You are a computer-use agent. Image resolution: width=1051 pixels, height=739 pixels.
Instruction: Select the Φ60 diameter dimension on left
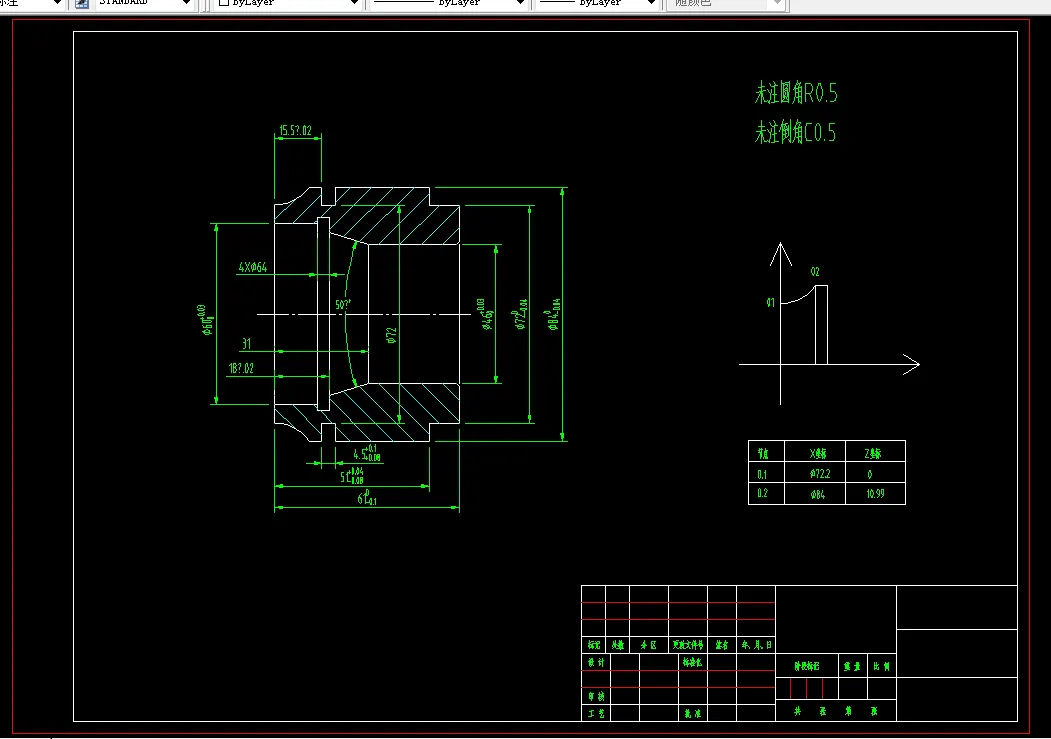click(206, 320)
